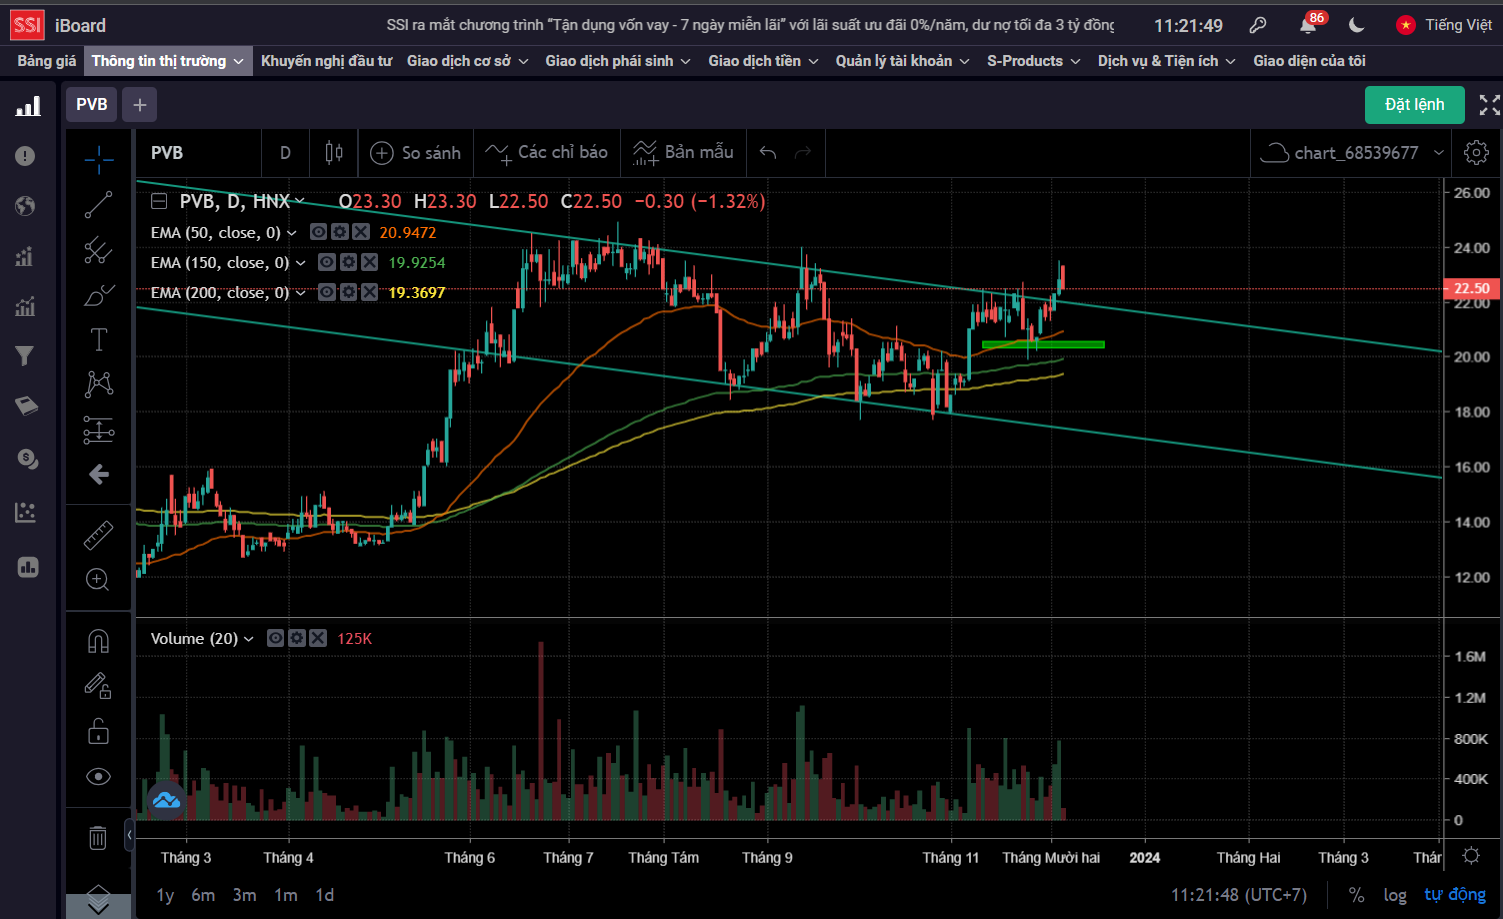Select the Text annotation tool
This screenshot has height=919, width=1503.
click(98, 340)
